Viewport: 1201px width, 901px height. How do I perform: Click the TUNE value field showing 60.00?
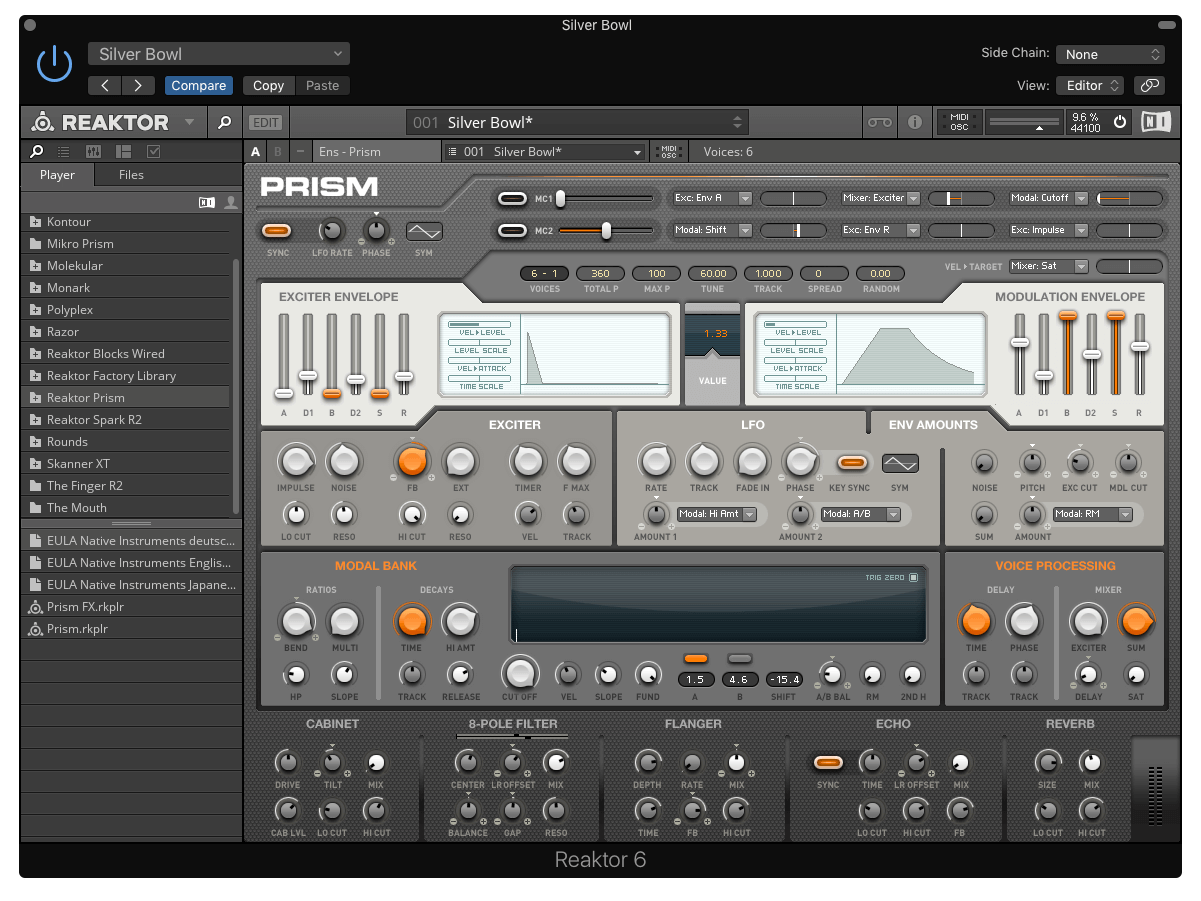pyautogui.click(x=713, y=274)
